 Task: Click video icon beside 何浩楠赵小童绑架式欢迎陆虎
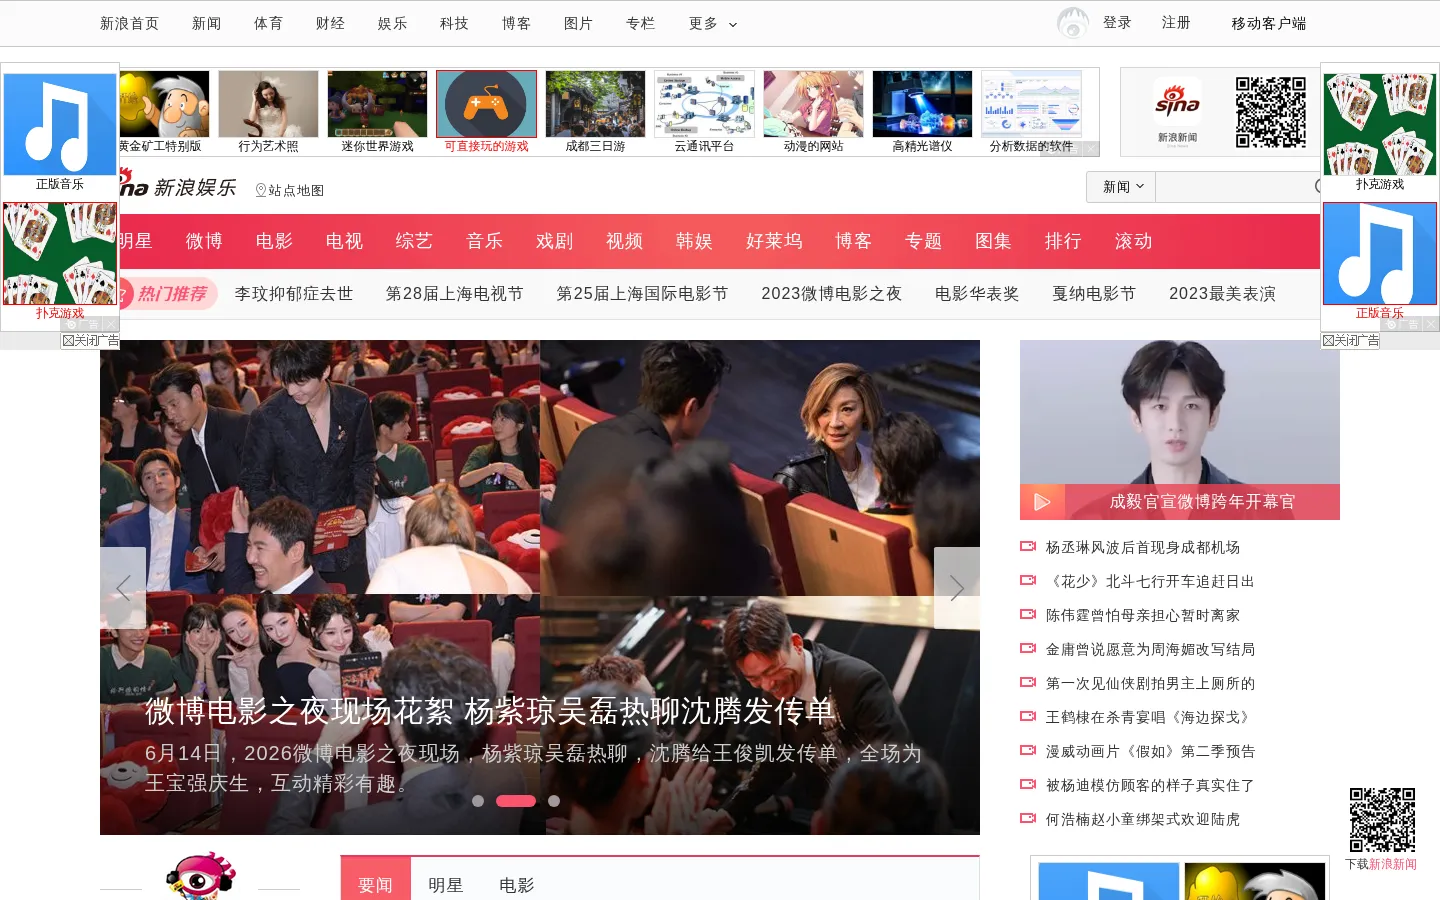pyautogui.click(x=1027, y=818)
